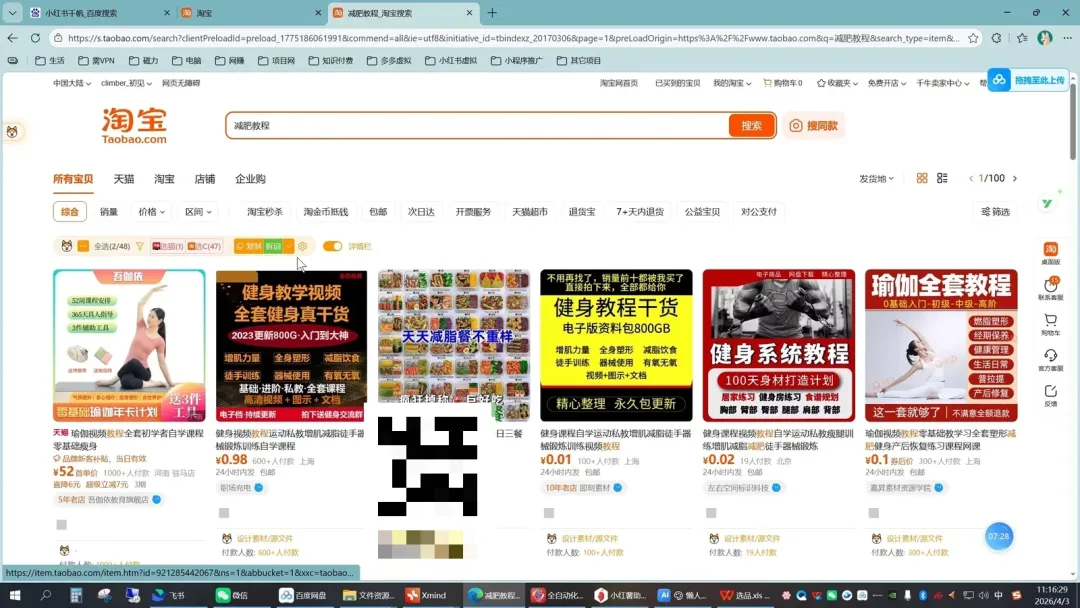Open the 已买到的宝贝 link
Screen dimensions: 1080x608
click(x=677, y=83)
